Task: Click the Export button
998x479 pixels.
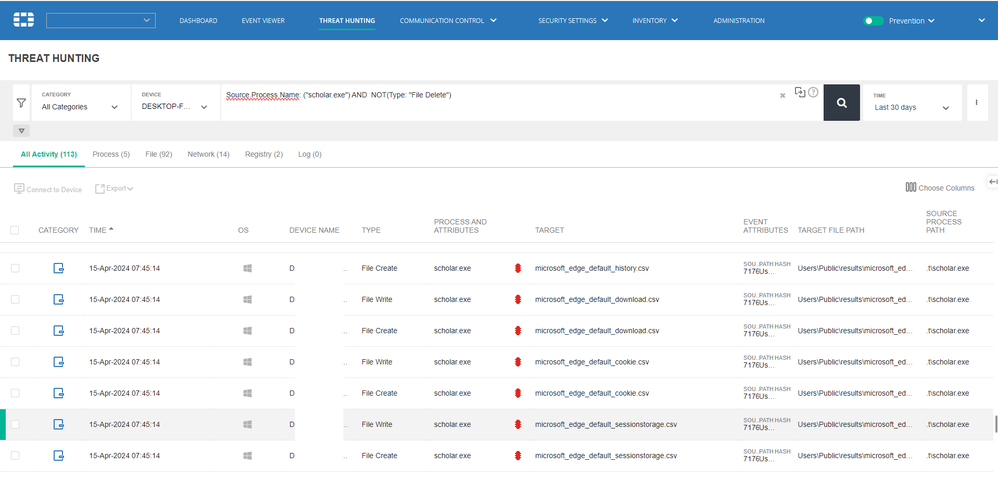Action: 114,189
